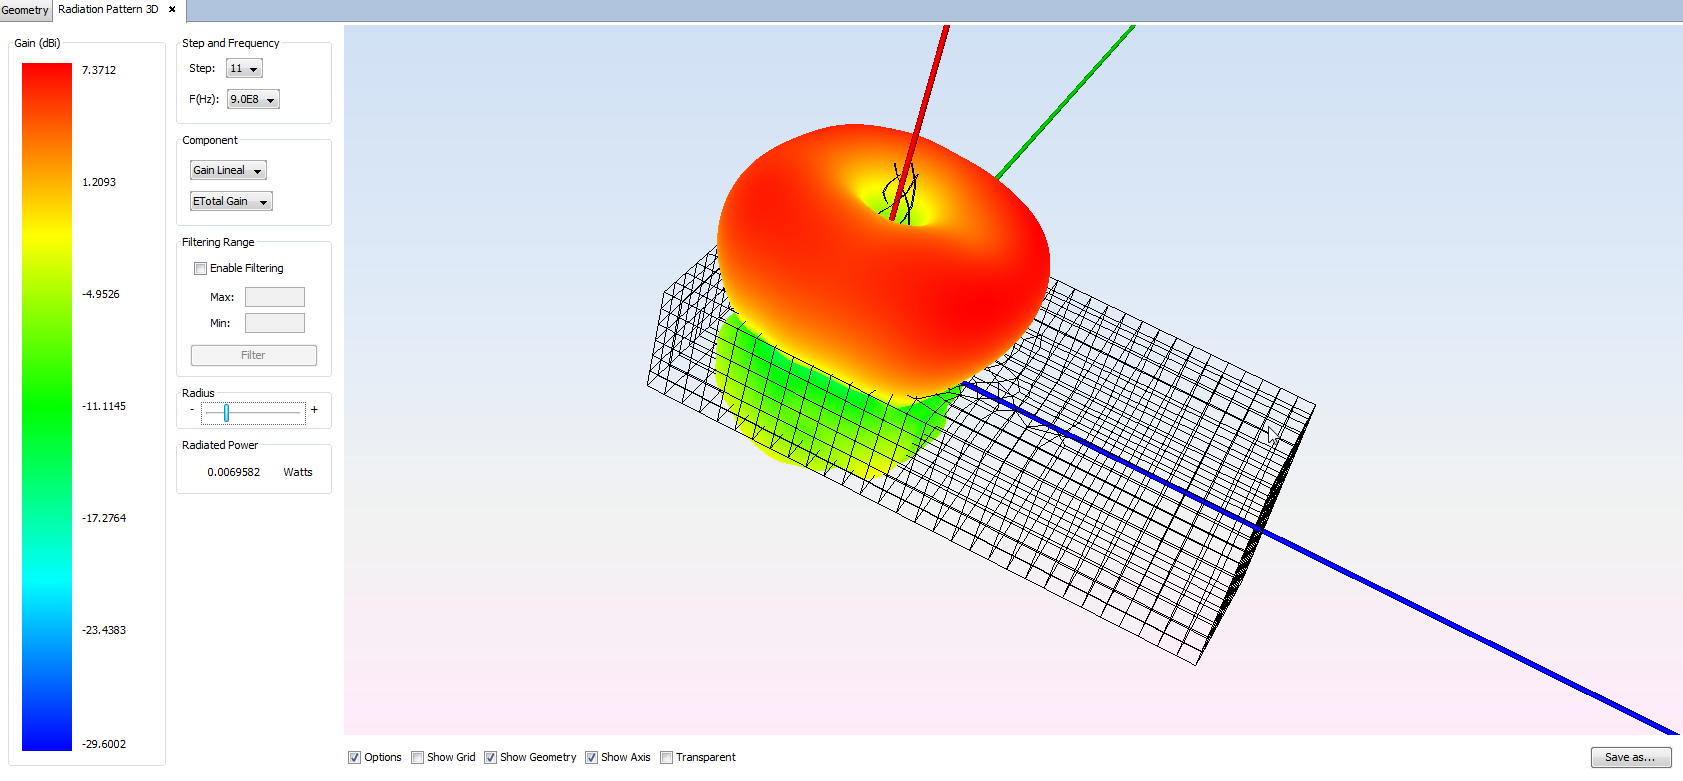
Task: Decrease radius with the minus icon
Action: pos(192,410)
